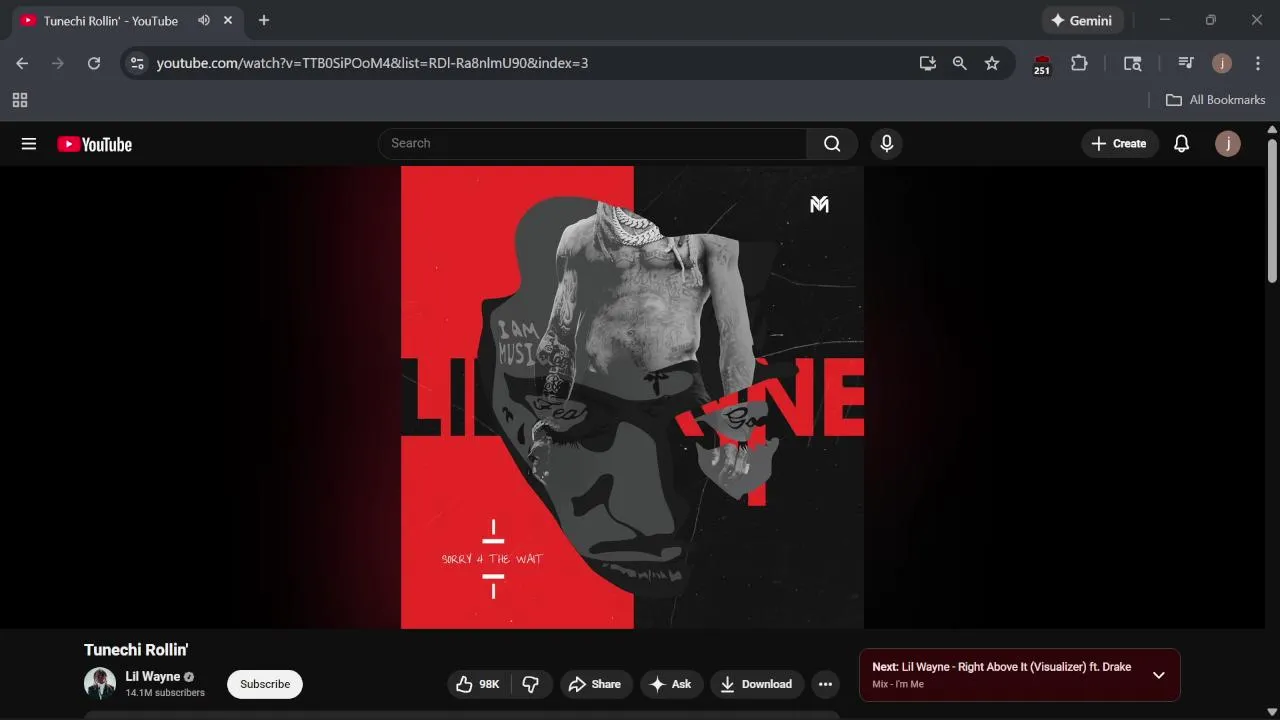Subscribe to Lil Wayne channel
This screenshot has width=1280, height=720.
coord(265,684)
